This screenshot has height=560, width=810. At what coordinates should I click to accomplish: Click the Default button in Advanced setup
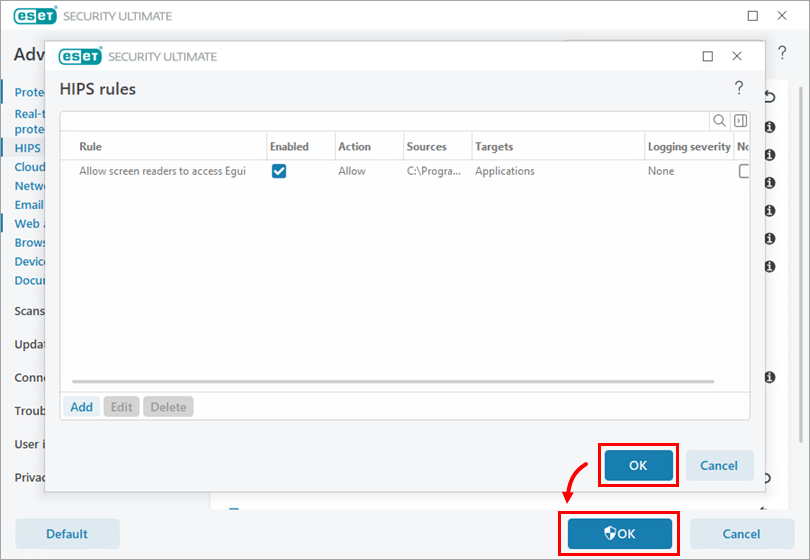(67, 534)
